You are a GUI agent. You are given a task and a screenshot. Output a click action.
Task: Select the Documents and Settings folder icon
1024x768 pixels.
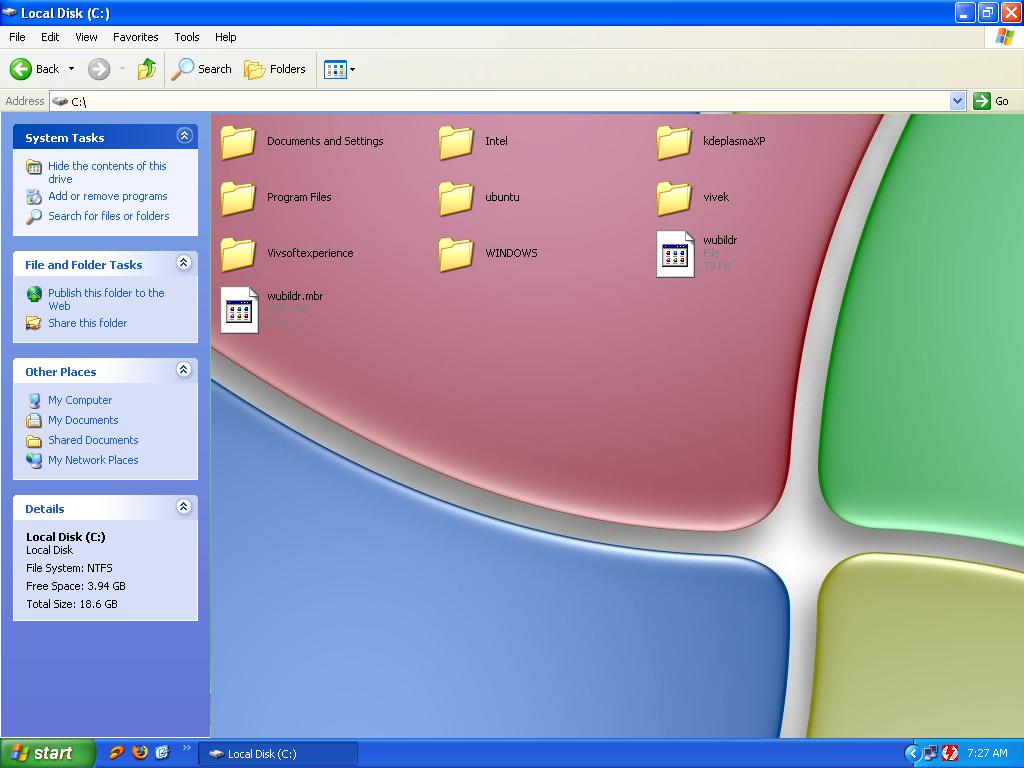tap(238, 142)
